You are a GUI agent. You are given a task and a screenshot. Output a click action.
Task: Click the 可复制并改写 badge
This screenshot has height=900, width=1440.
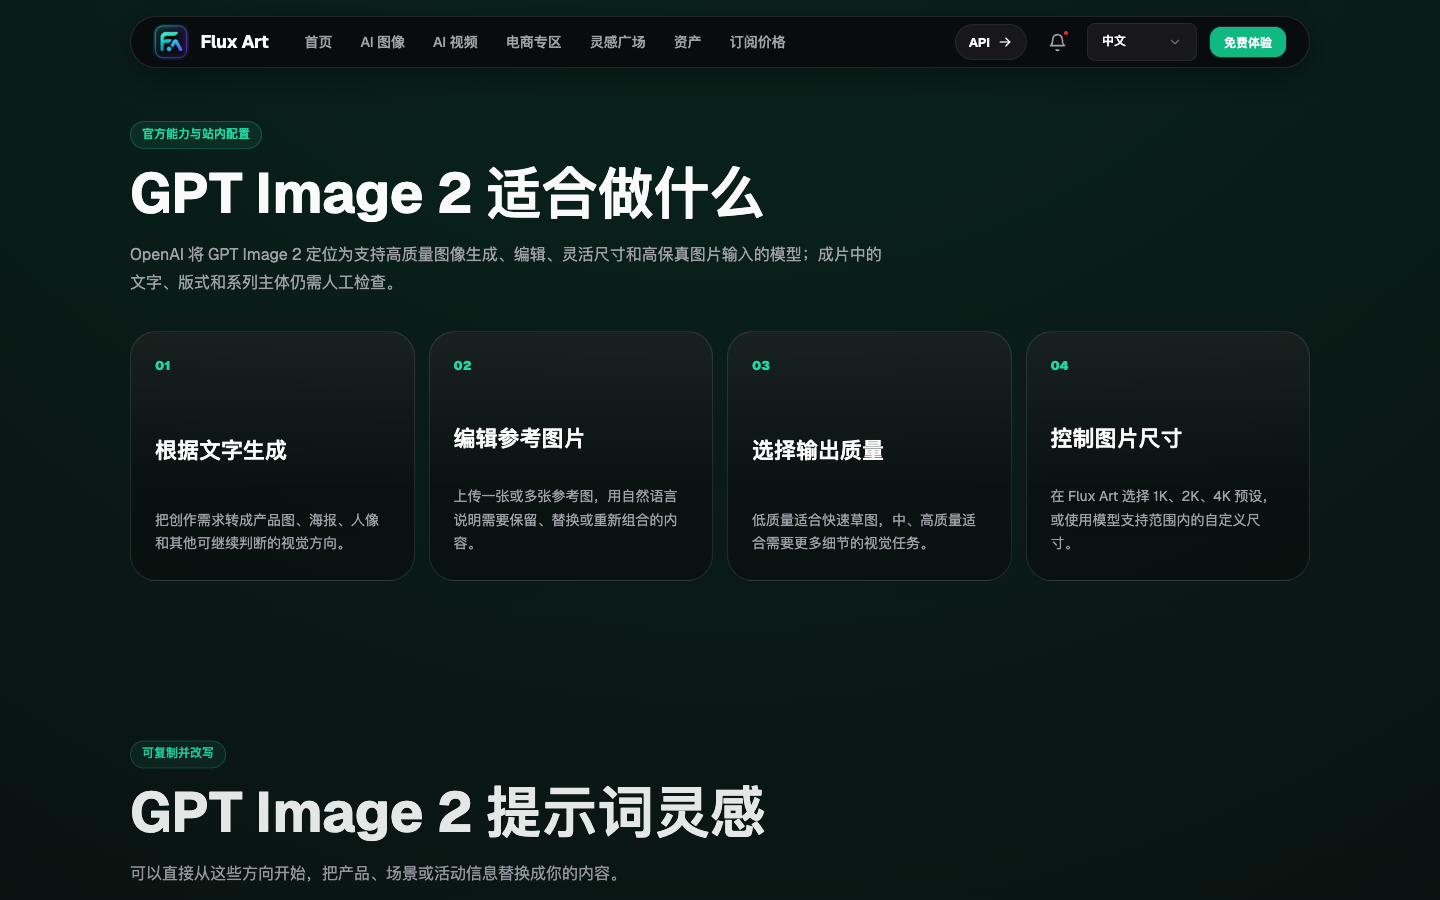pyautogui.click(x=178, y=753)
